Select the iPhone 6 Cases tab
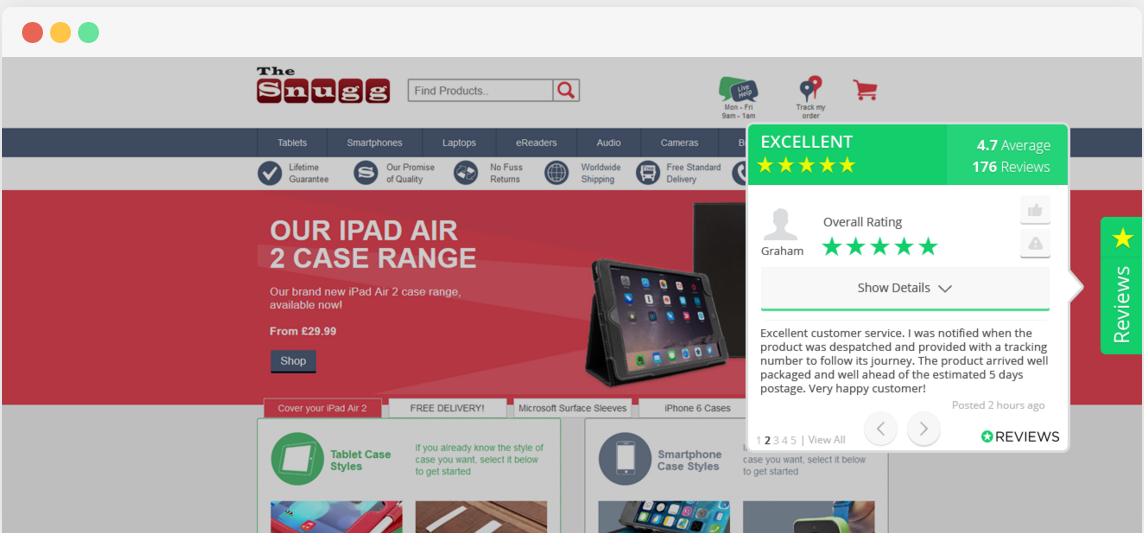 pos(693,408)
